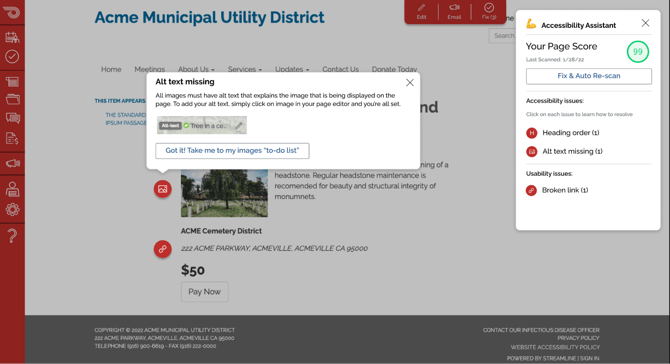Open the person profile sidebar icon
This screenshot has width=670, height=364.
pyautogui.click(x=12, y=189)
